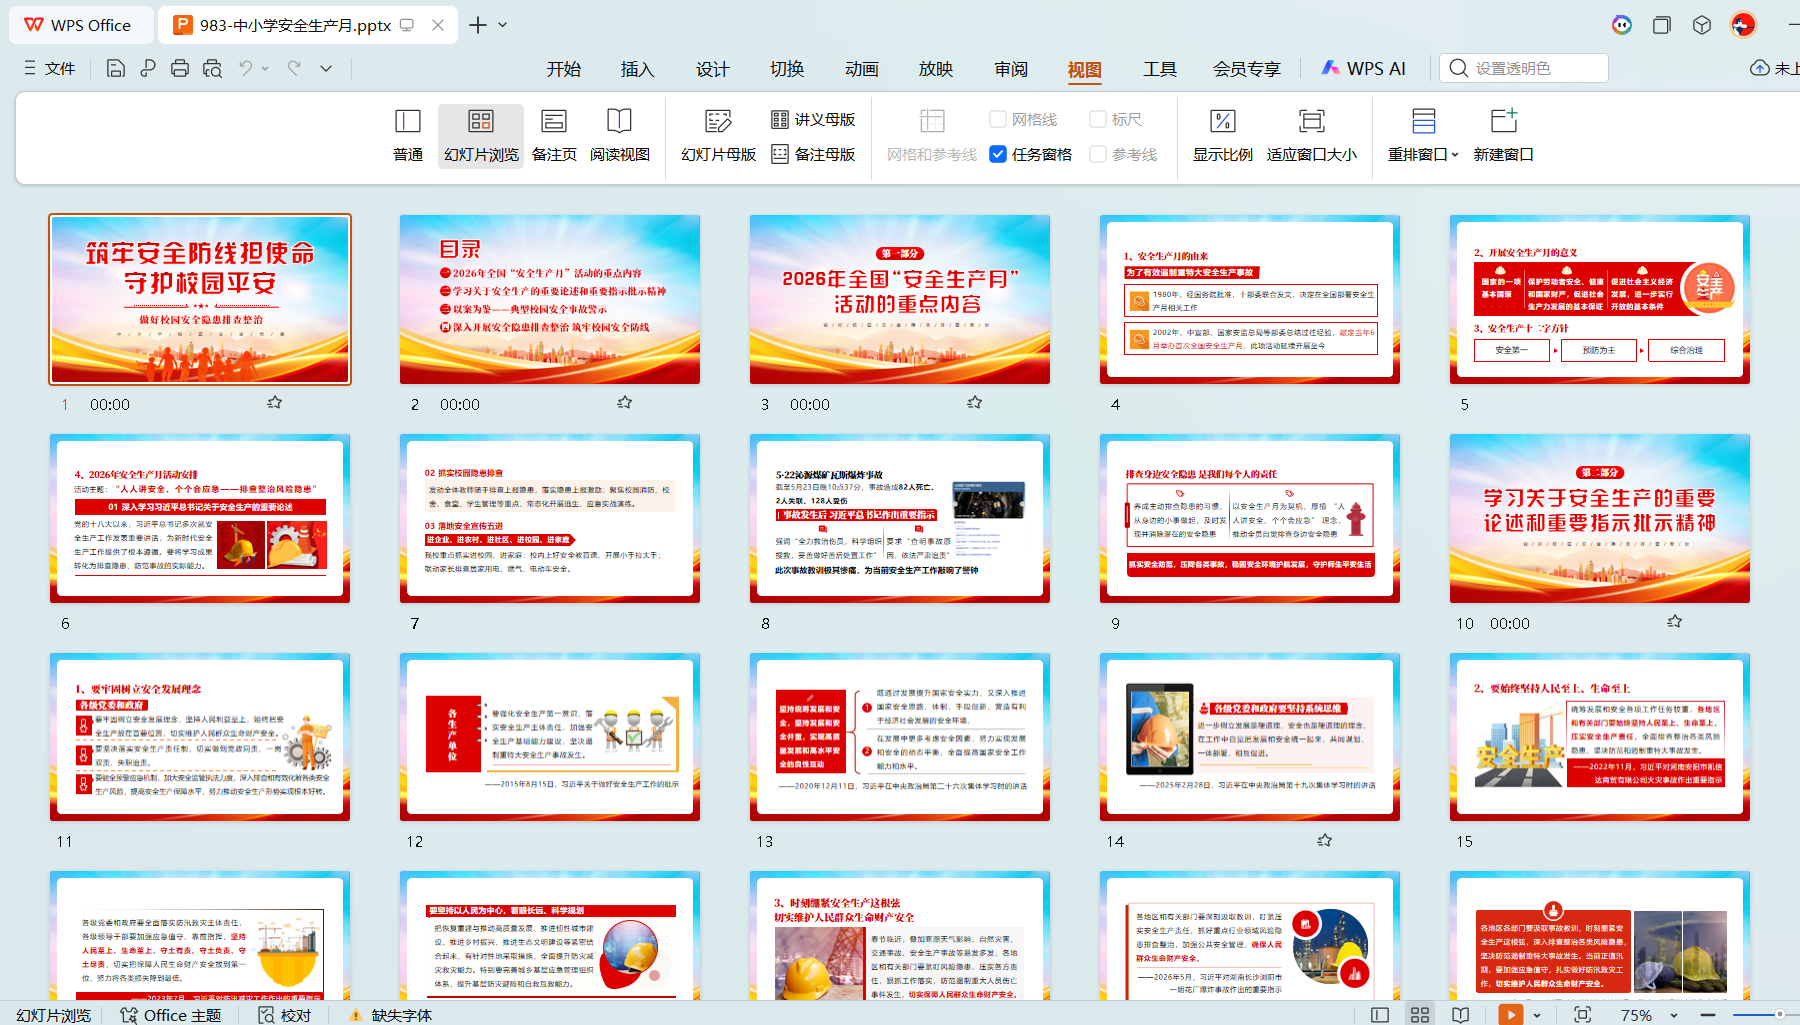Viewport: 1800px width, 1025px height.
Task: Click the cube icon in title bar
Action: [x=1702, y=25]
